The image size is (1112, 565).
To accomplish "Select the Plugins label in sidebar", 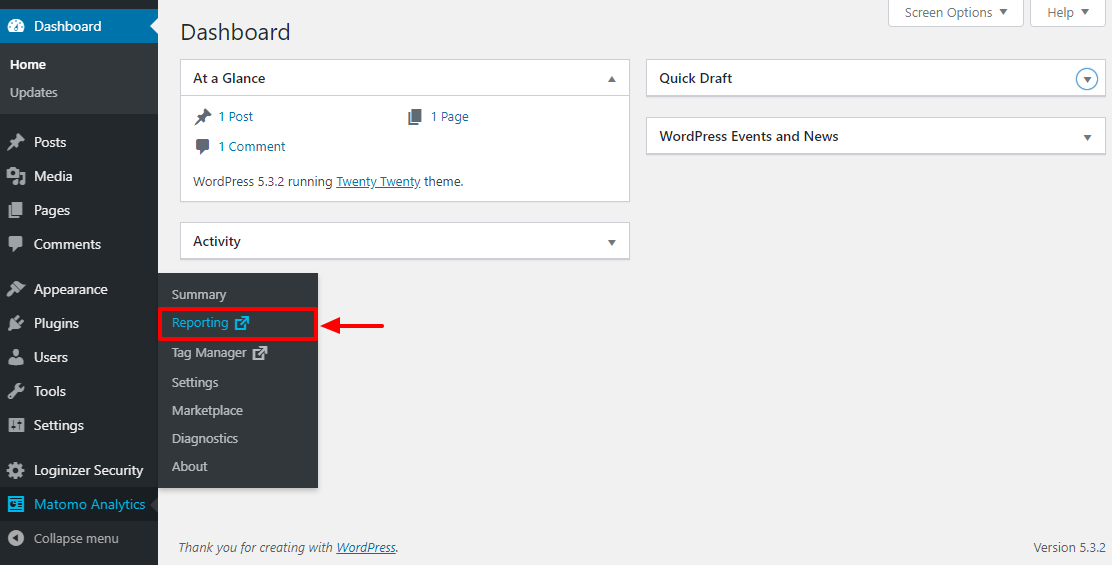I will coord(56,323).
